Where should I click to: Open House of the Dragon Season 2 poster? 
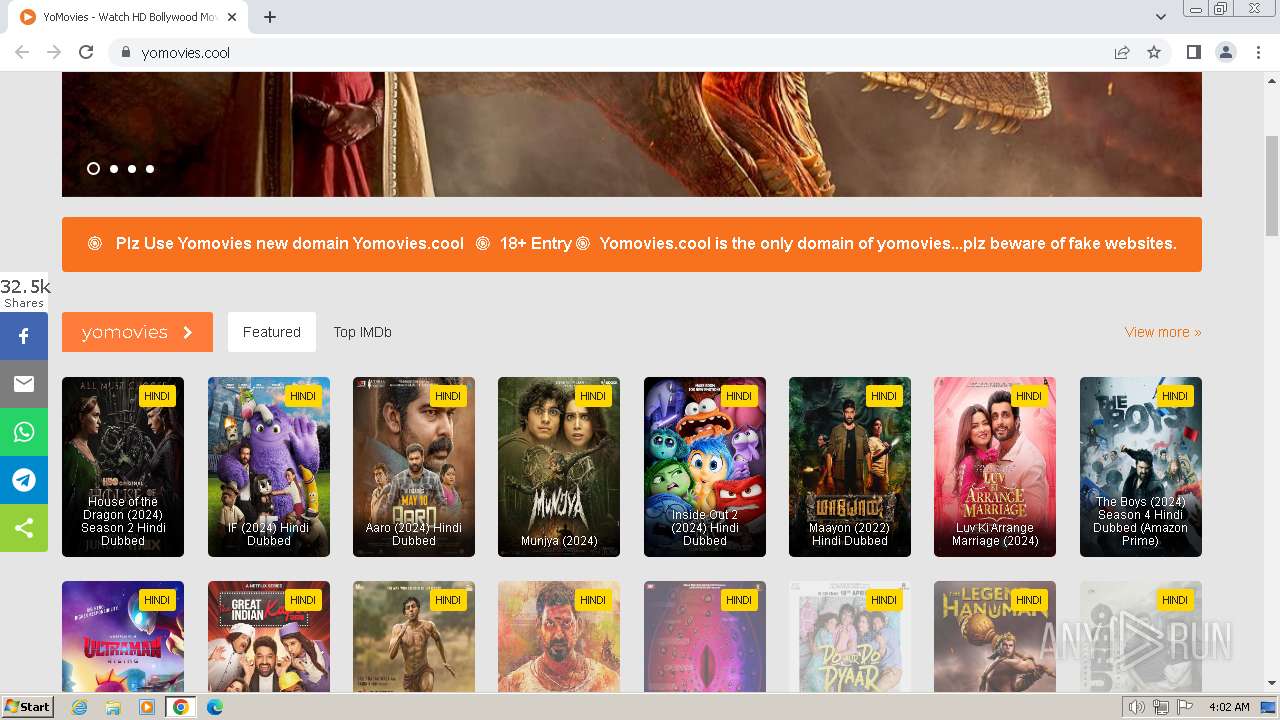point(123,467)
